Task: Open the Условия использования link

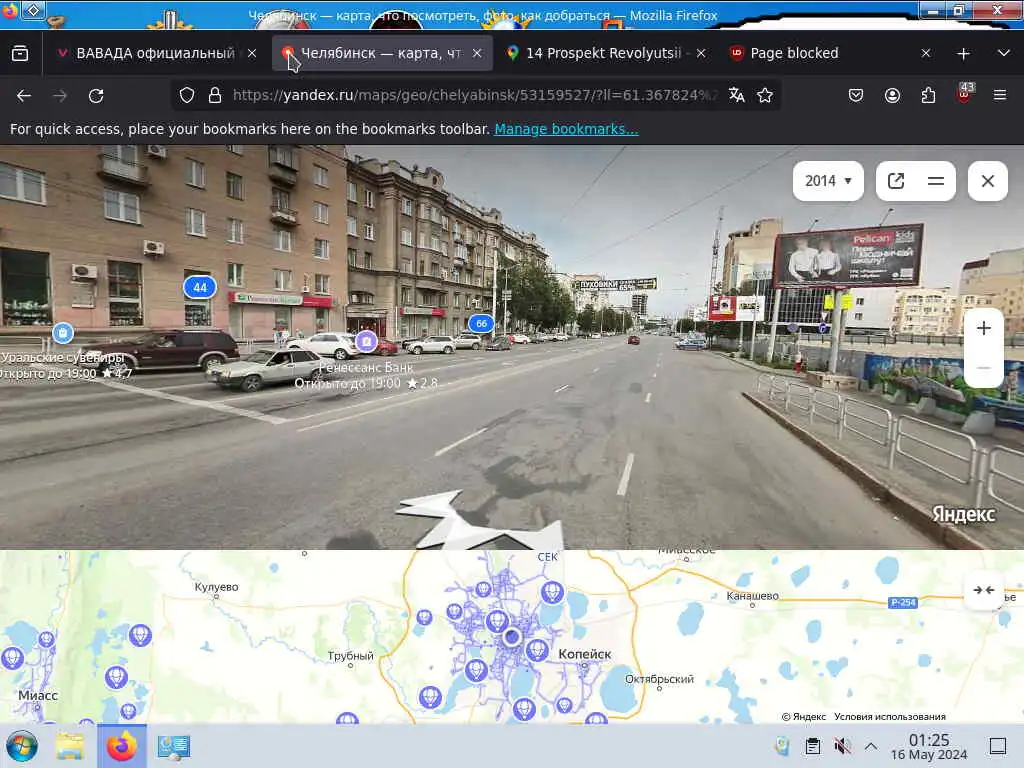Action: pos(889,716)
